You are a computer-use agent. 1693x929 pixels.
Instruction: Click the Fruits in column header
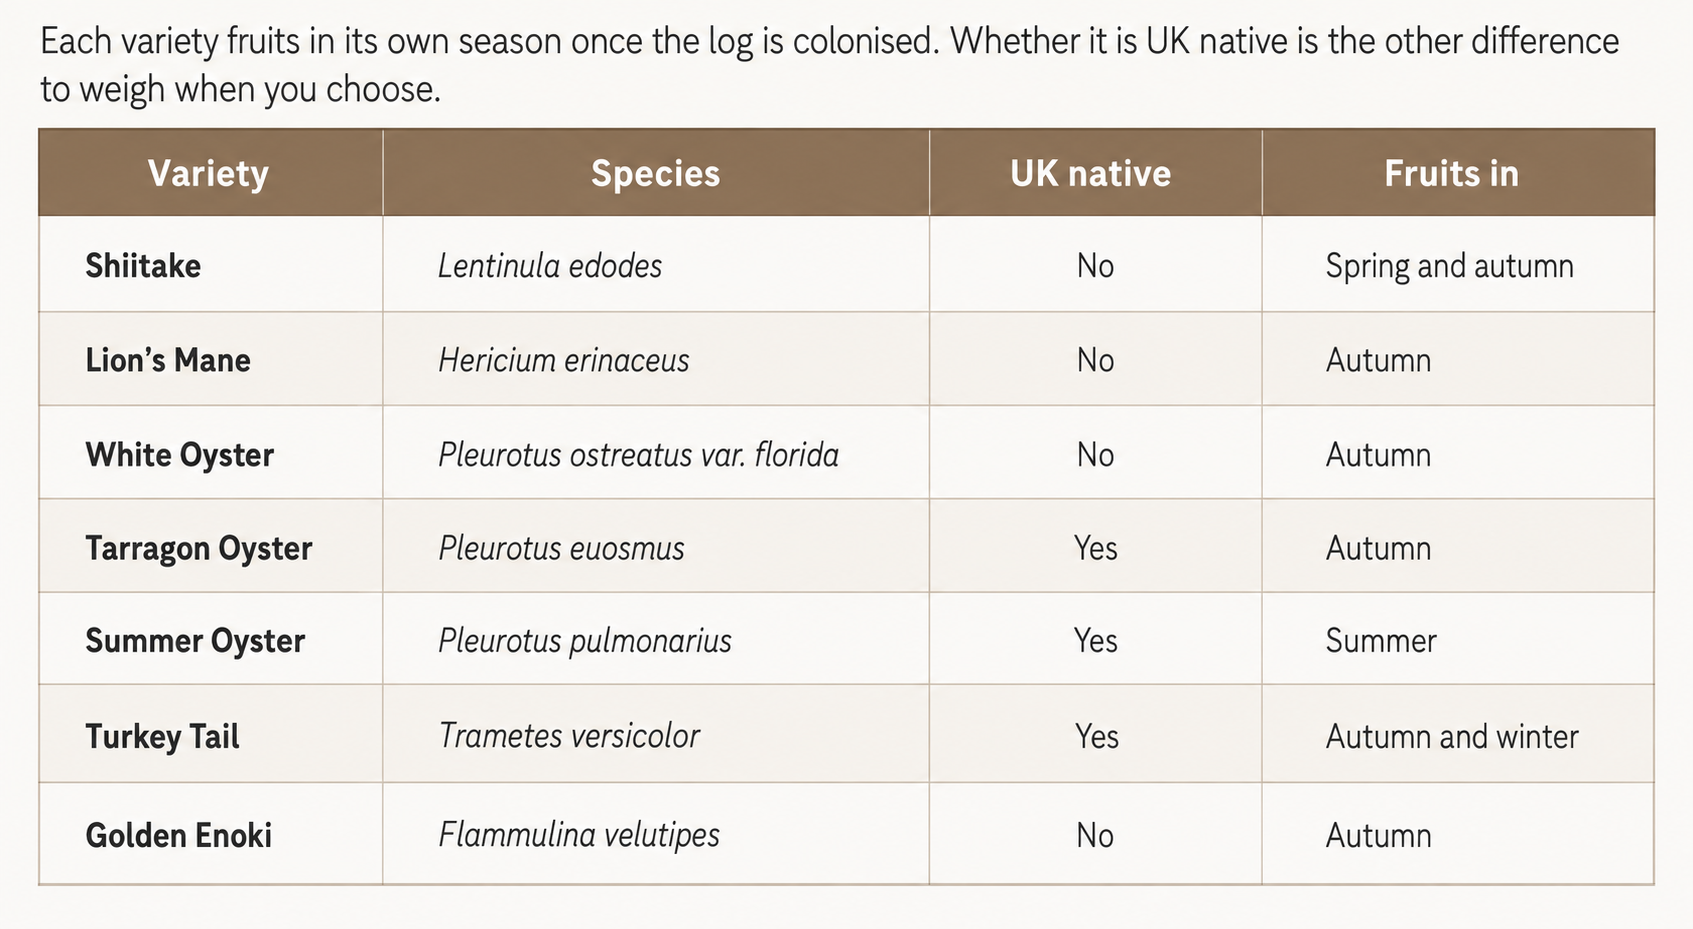pyautogui.click(x=1451, y=173)
